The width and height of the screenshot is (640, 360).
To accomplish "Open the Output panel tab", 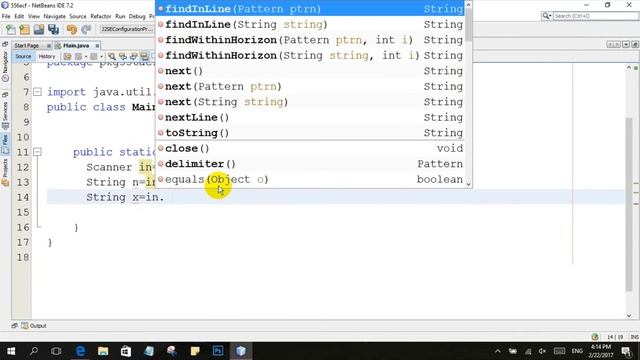I will (34, 326).
